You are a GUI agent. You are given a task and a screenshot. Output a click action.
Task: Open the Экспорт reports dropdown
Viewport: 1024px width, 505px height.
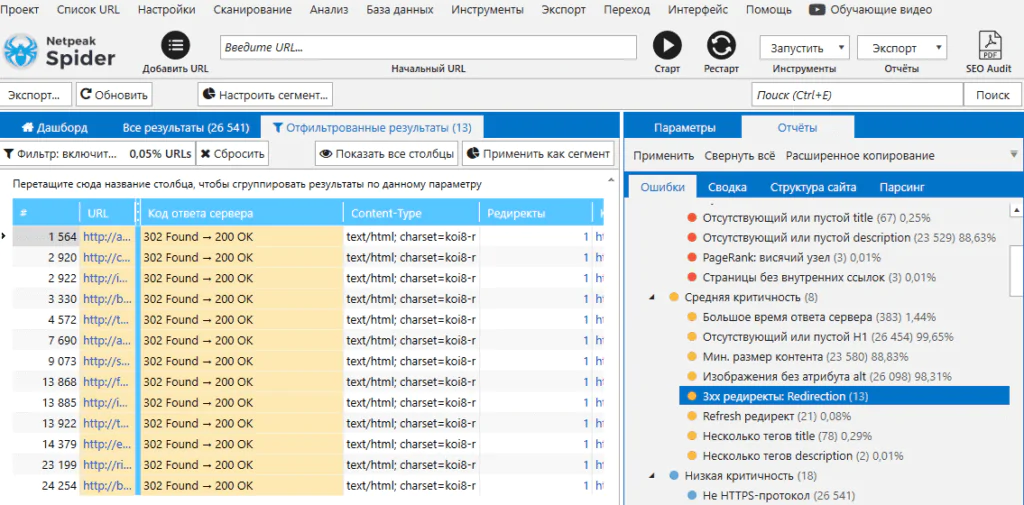click(x=902, y=48)
